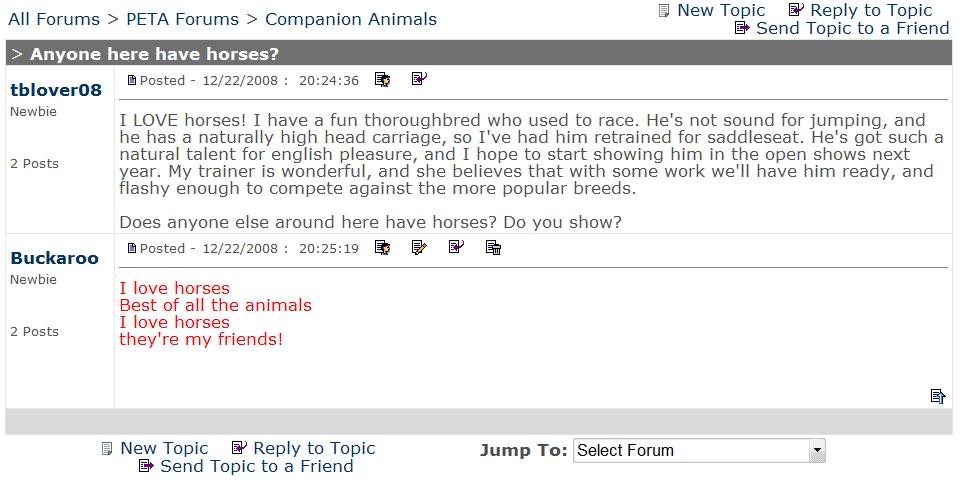Click profile icon in Buckaroo's post header
The width and height of the screenshot is (962, 492).
point(382,248)
